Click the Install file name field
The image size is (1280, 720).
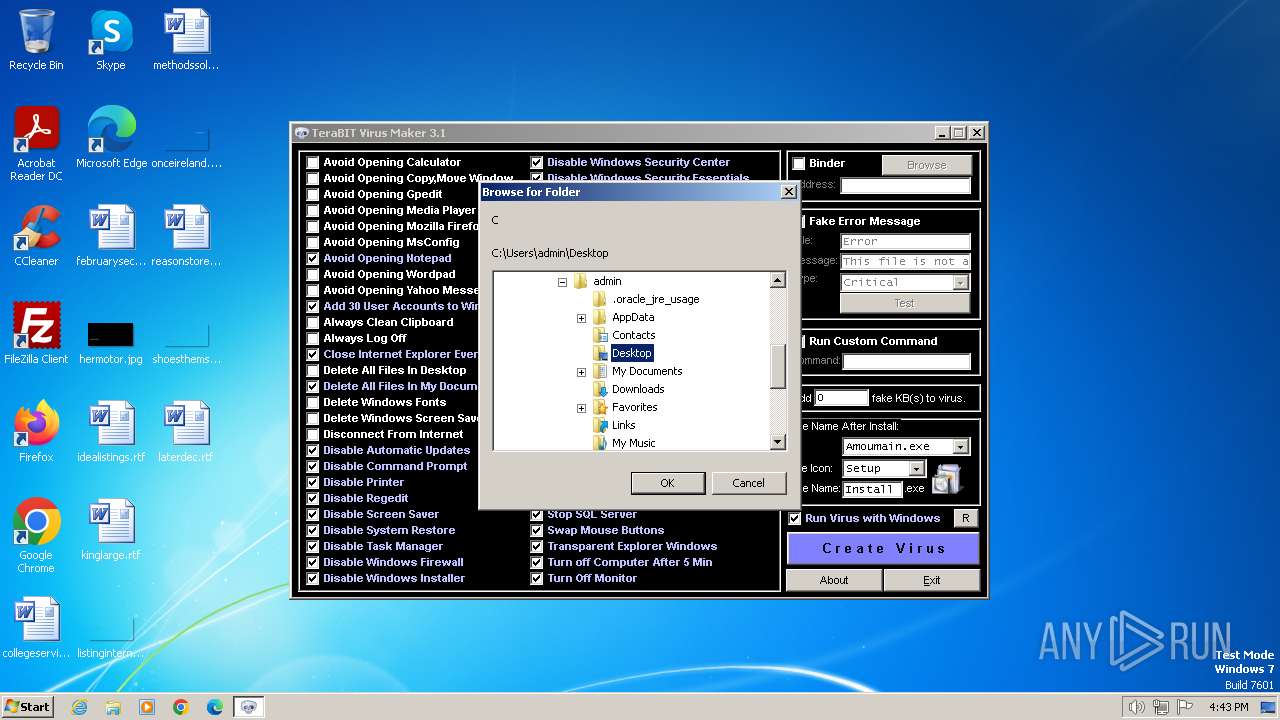coord(872,489)
